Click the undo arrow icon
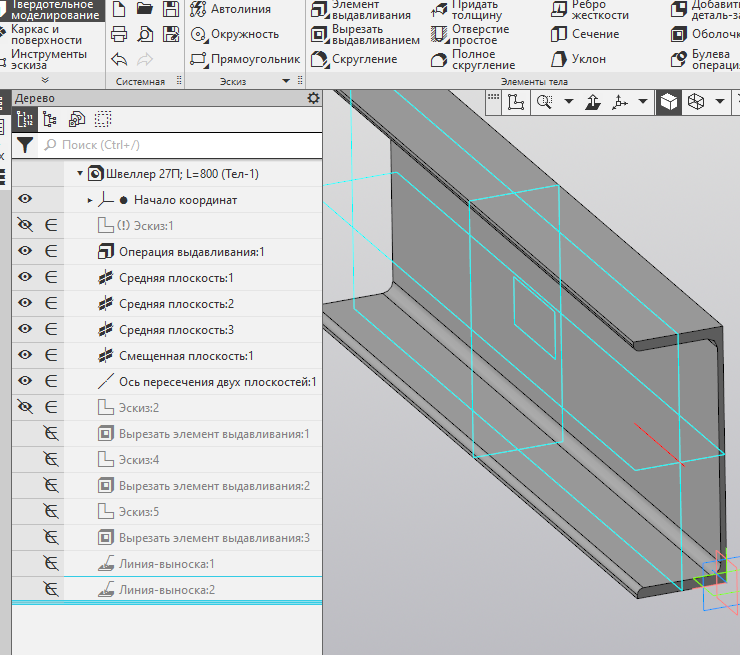 tap(119, 59)
